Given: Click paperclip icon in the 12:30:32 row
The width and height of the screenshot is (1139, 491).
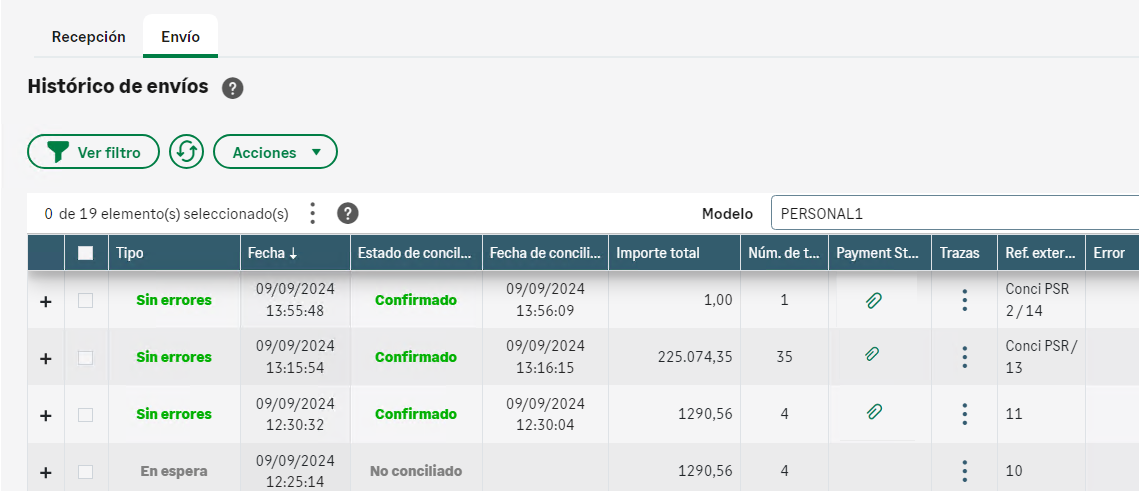Looking at the screenshot, I should 873,411.
